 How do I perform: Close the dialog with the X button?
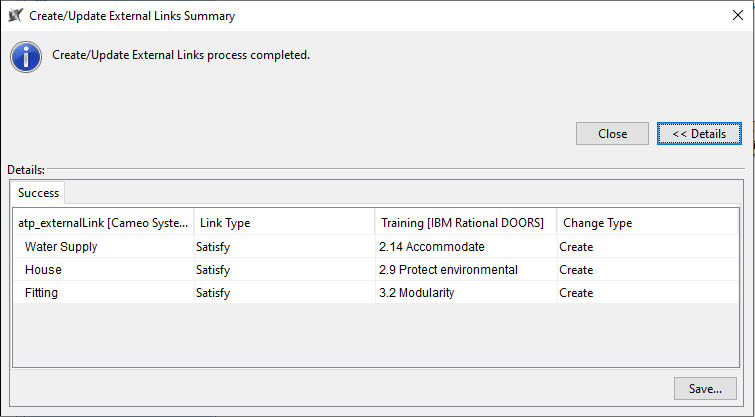click(x=737, y=15)
